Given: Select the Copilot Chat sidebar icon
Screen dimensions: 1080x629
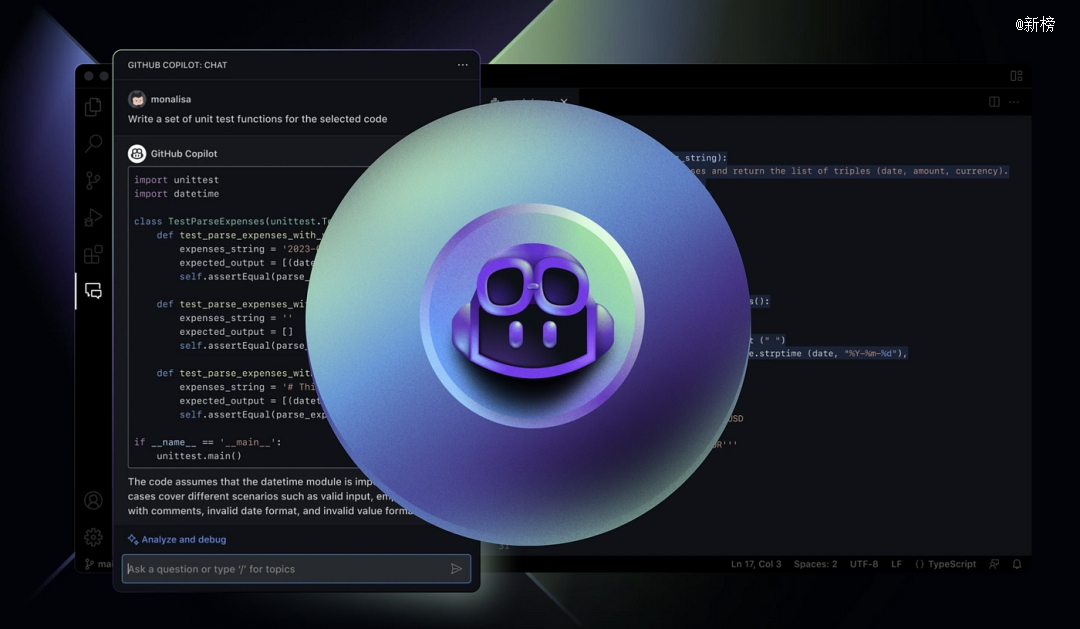Looking at the screenshot, I should tap(93, 291).
